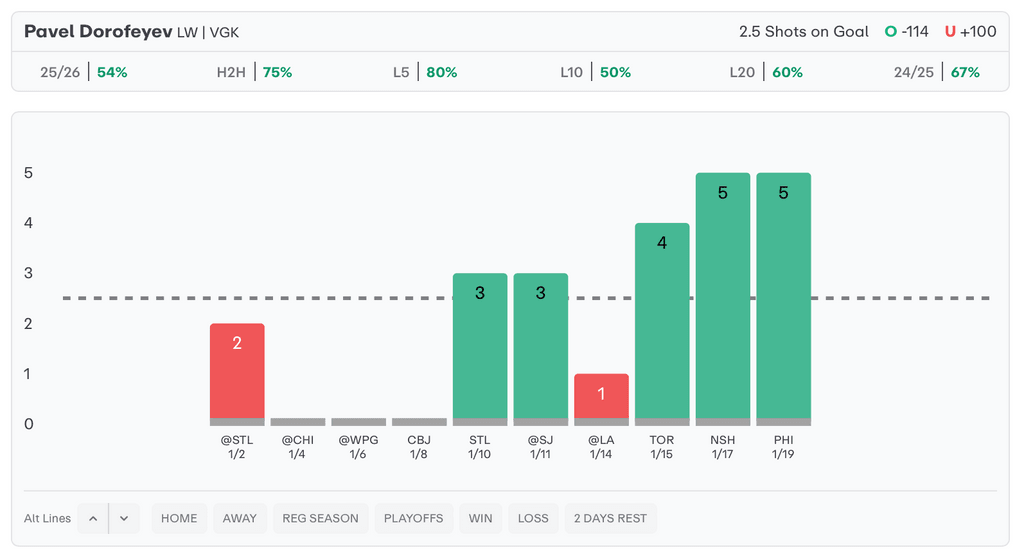Enable the PLAYOFFS filter

tap(414, 518)
